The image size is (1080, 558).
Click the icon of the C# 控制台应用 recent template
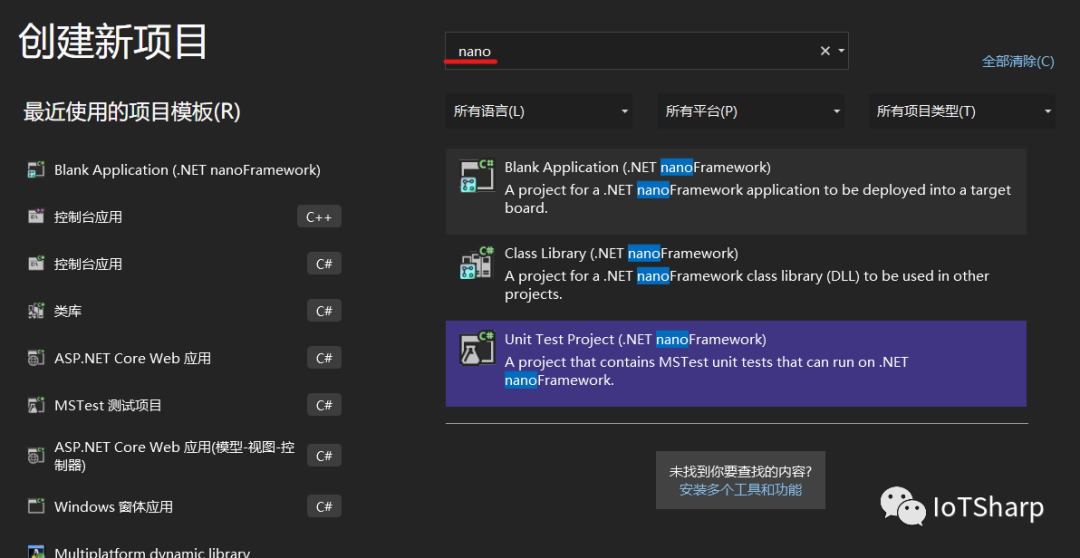point(36,264)
